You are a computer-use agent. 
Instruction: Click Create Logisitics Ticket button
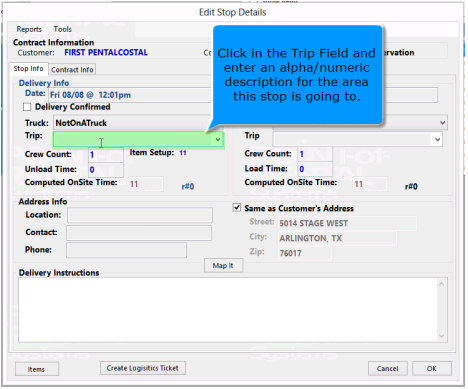coord(143,368)
